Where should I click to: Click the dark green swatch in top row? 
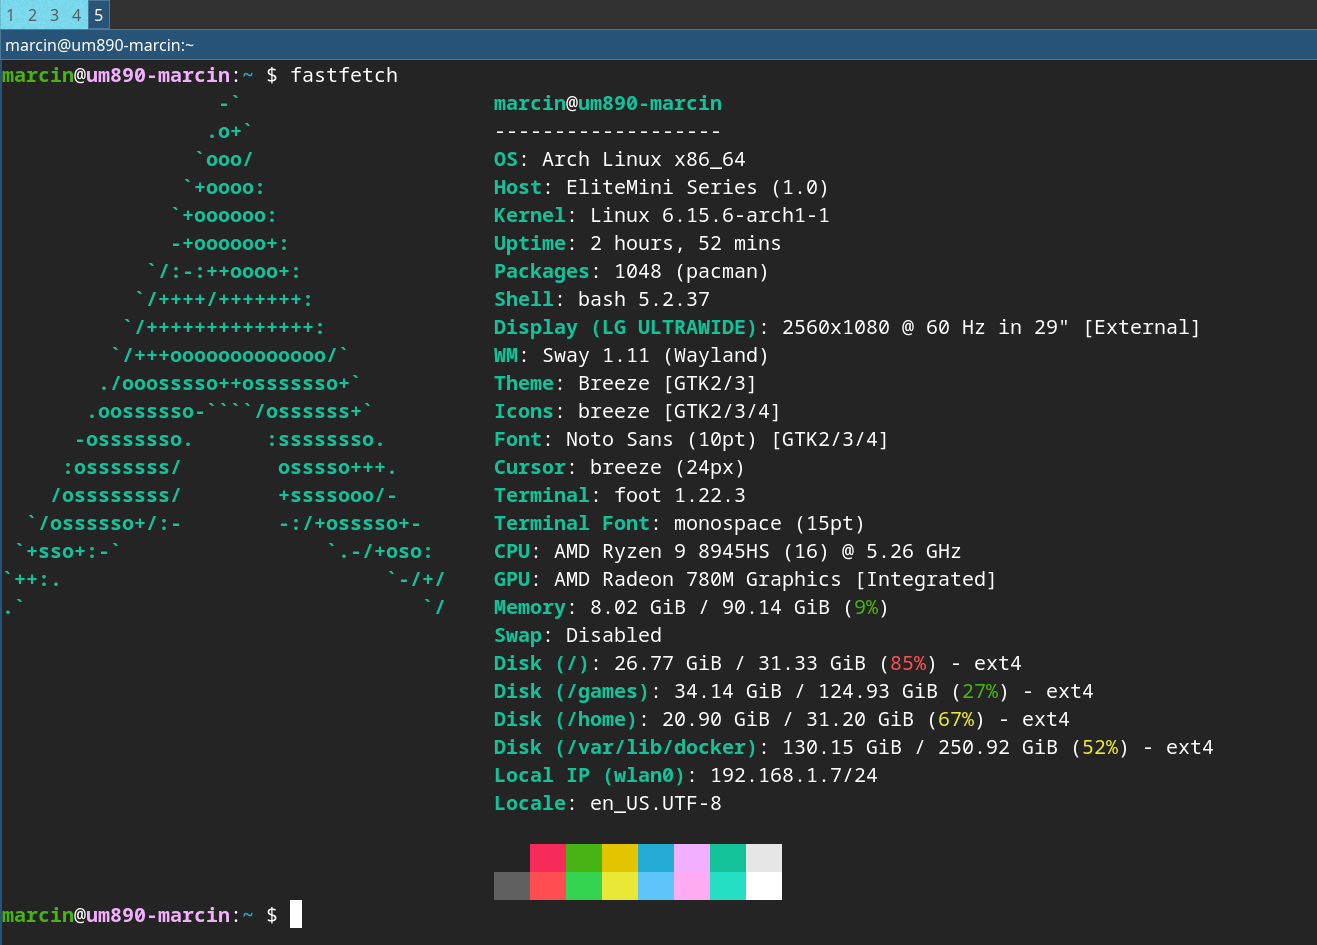583,858
